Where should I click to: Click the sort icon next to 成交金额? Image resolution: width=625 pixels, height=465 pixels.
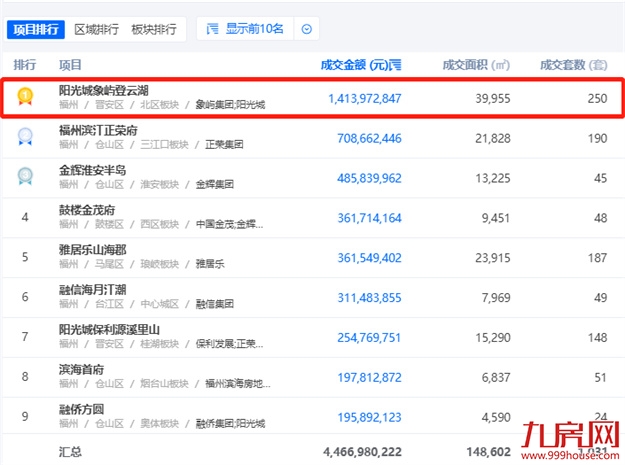pos(395,65)
